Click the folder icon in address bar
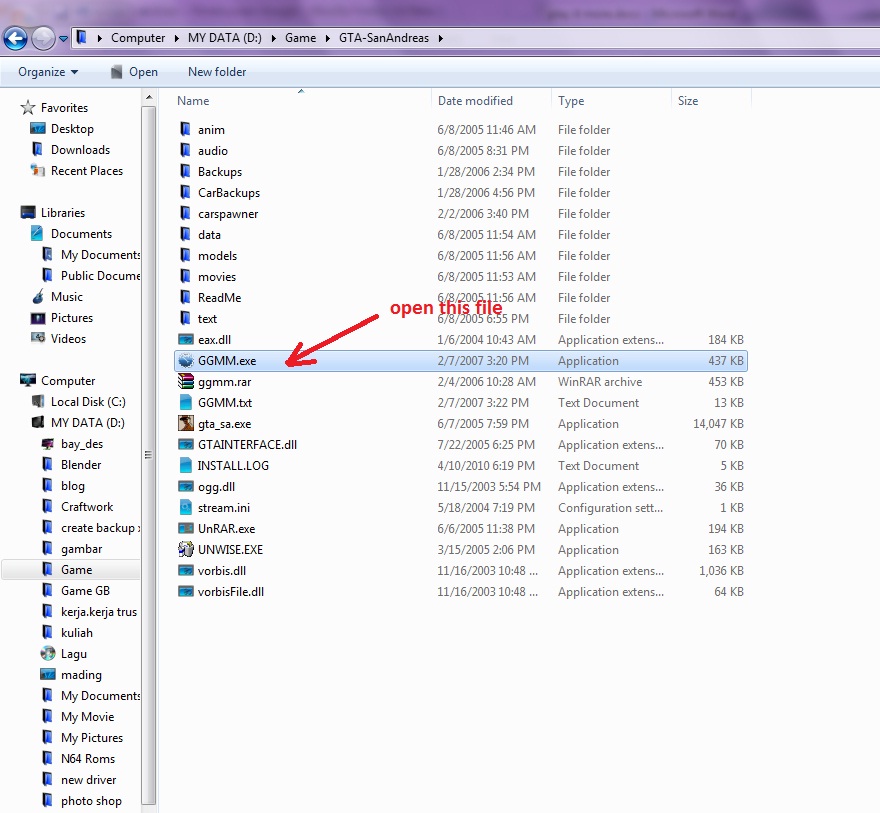The image size is (880, 813). pos(82,38)
